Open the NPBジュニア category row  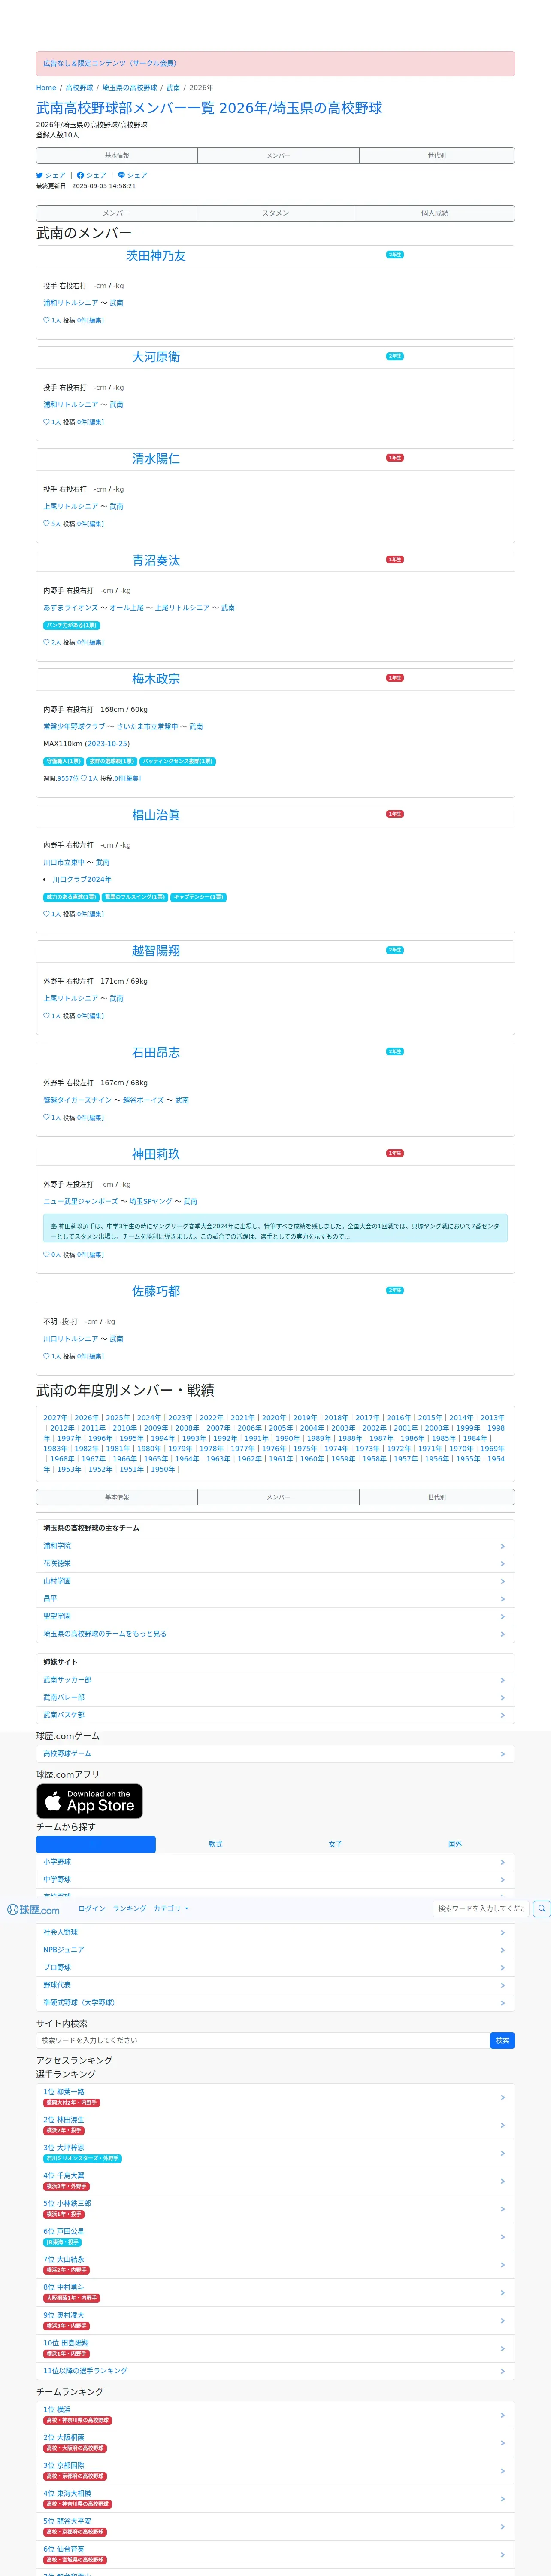click(275, 1950)
